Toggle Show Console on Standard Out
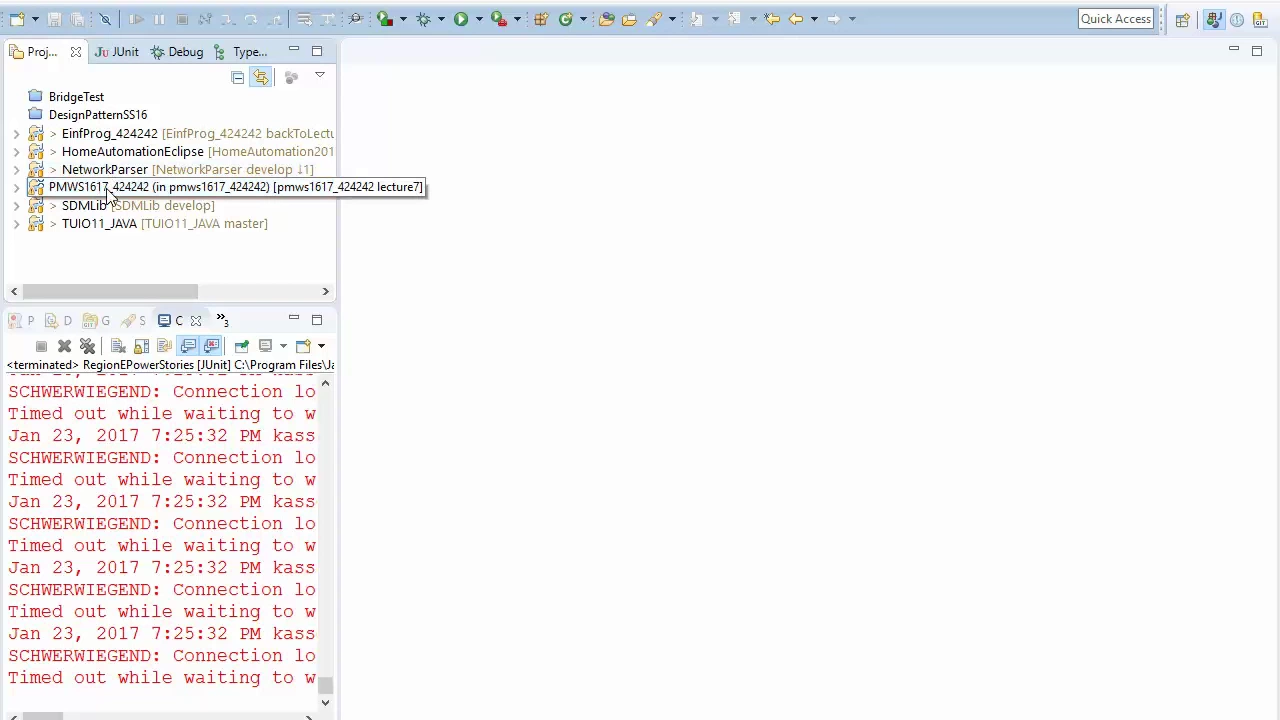Screen dimensions: 1280x720 [188, 346]
